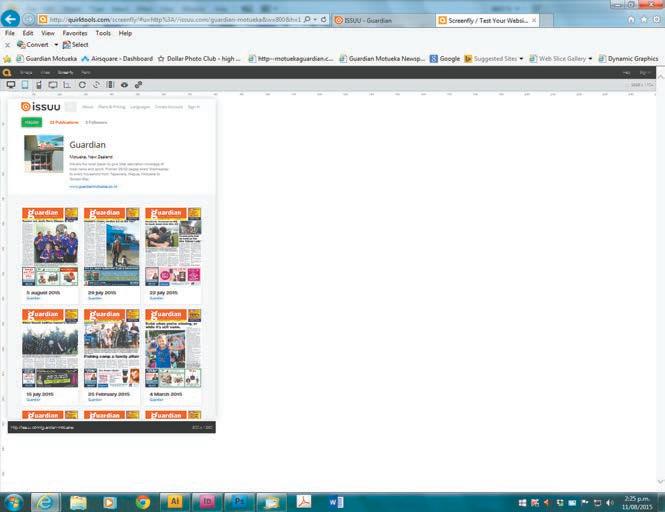Select the desktop monitor device icon
Viewport: 665px width, 512px height.
pyautogui.click(x=11, y=85)
